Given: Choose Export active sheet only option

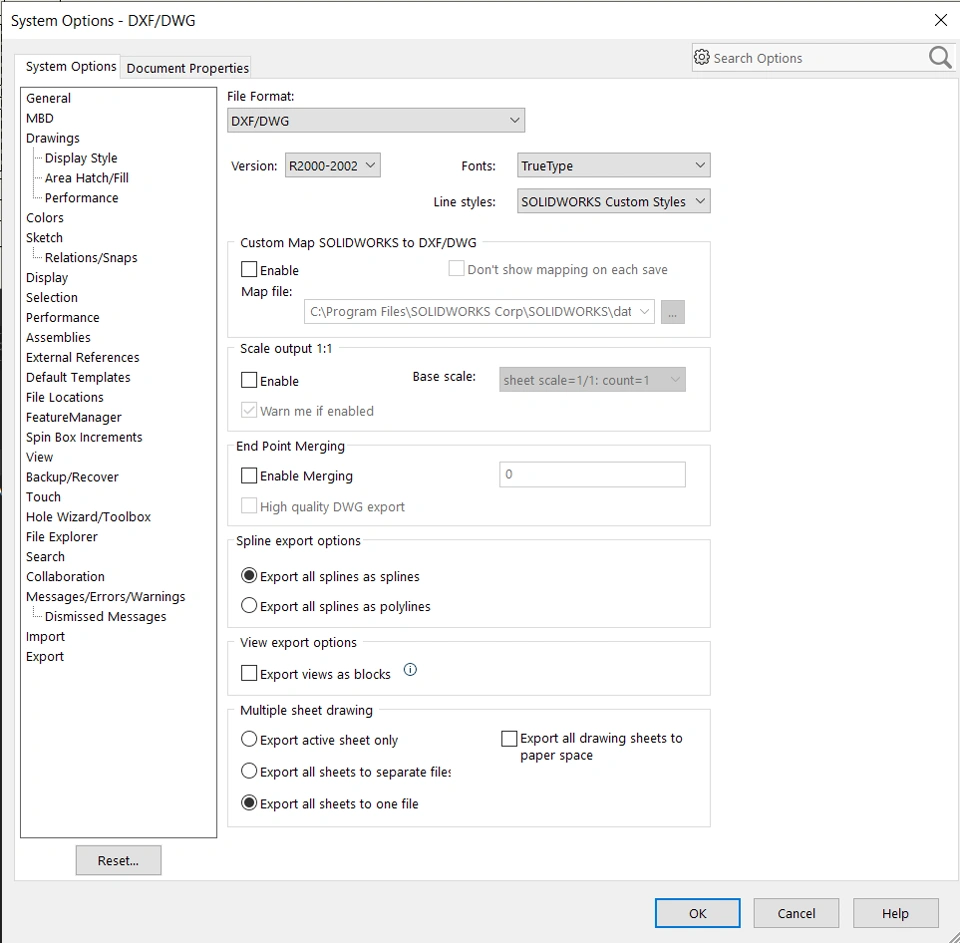Looking at the screenshot, I should (x=249, y=739).
